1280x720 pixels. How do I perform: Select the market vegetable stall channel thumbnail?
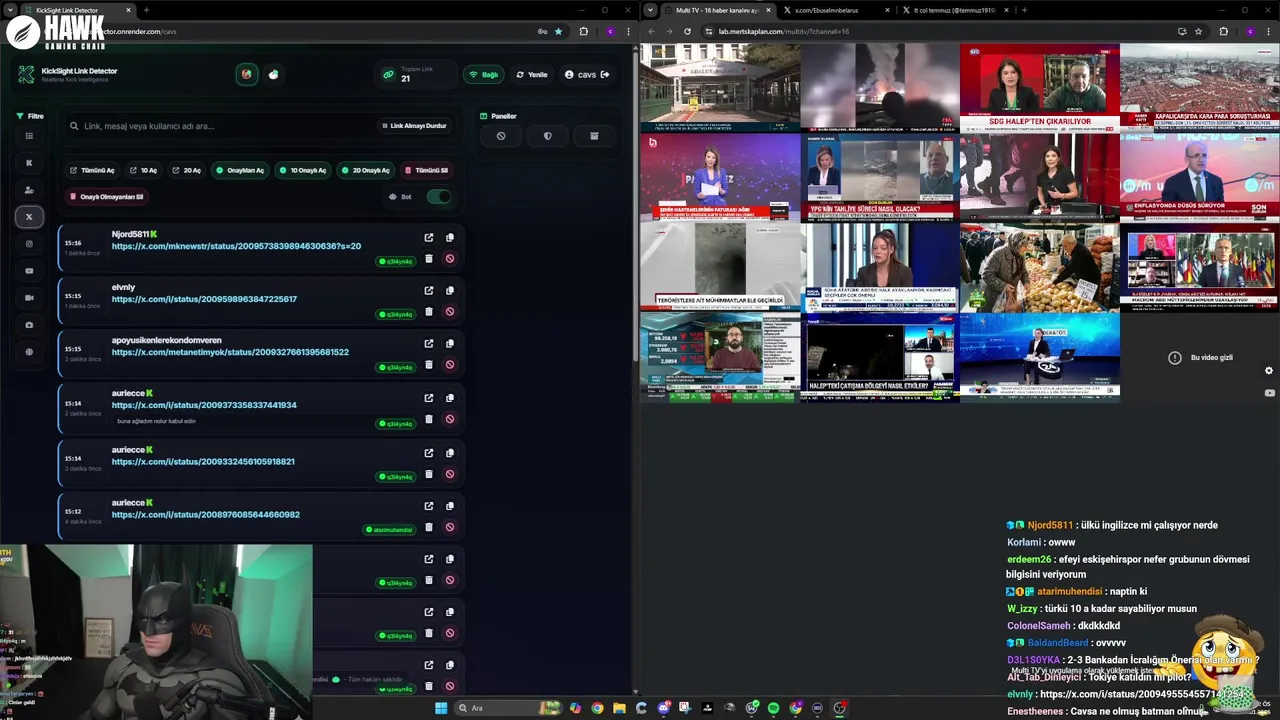pyautogui.click(x=1040, y=267)
